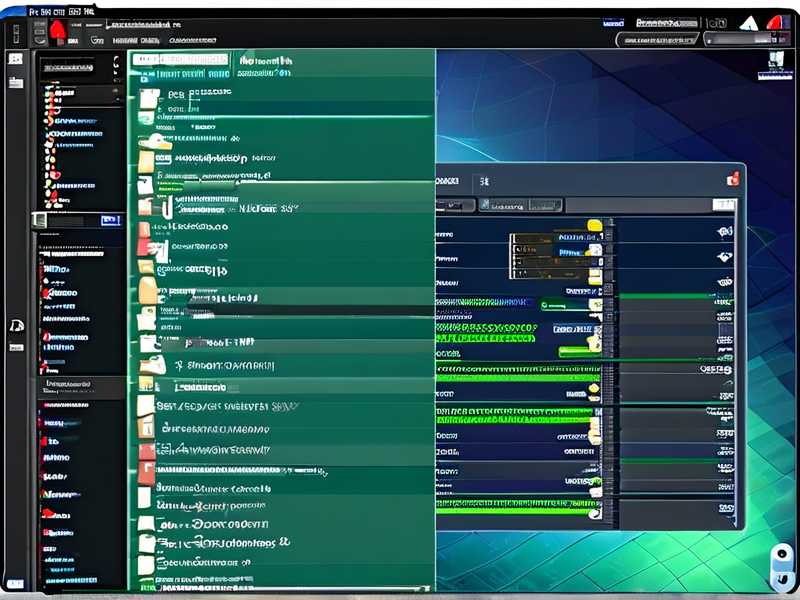Viewport: 800px width, 600px height.
Task: Click the red triangle icon at top right
Action: pos(776,21)
